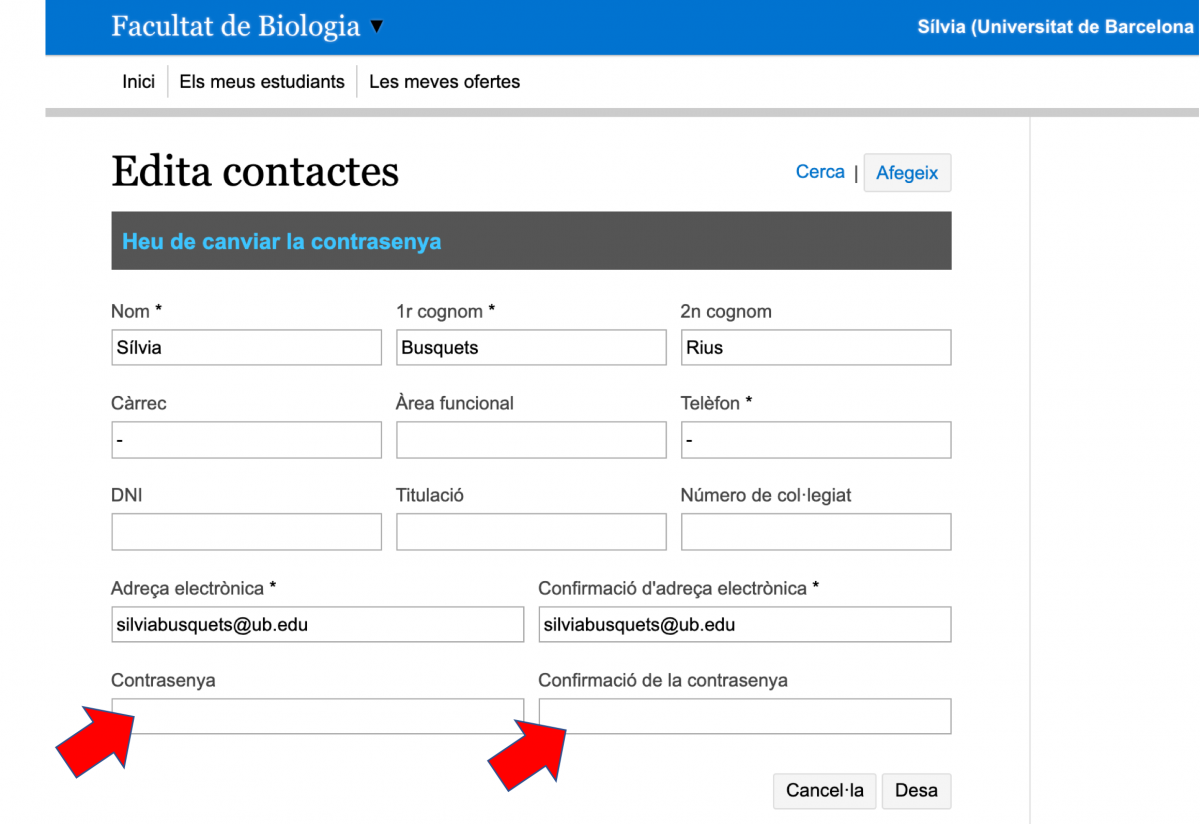Click the Cerca link

pos(820,172)
